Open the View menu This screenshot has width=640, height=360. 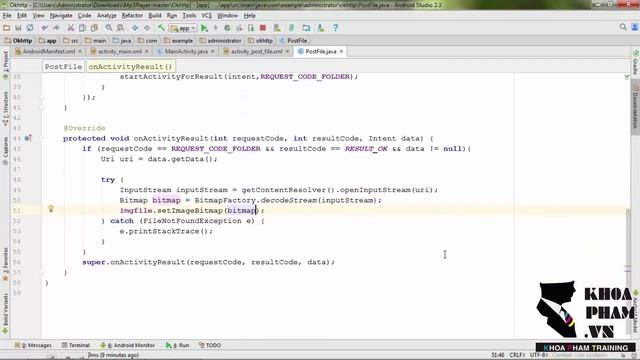tap(38, 16)
